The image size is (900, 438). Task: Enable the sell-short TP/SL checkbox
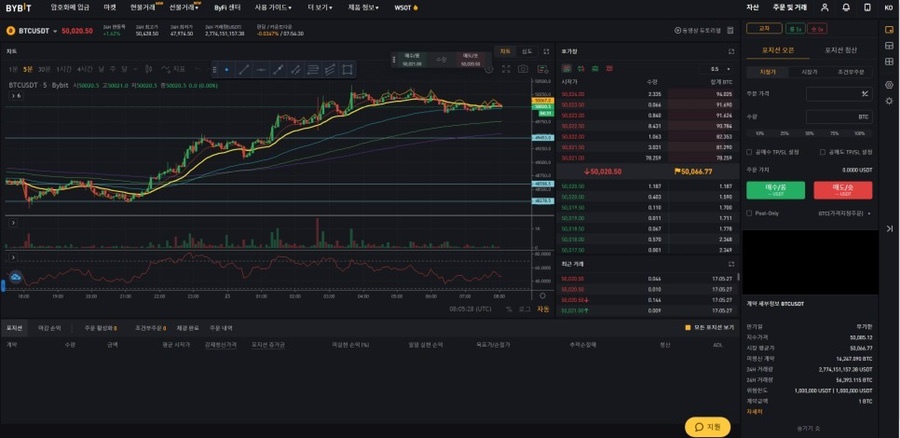(x=823, y=152)
